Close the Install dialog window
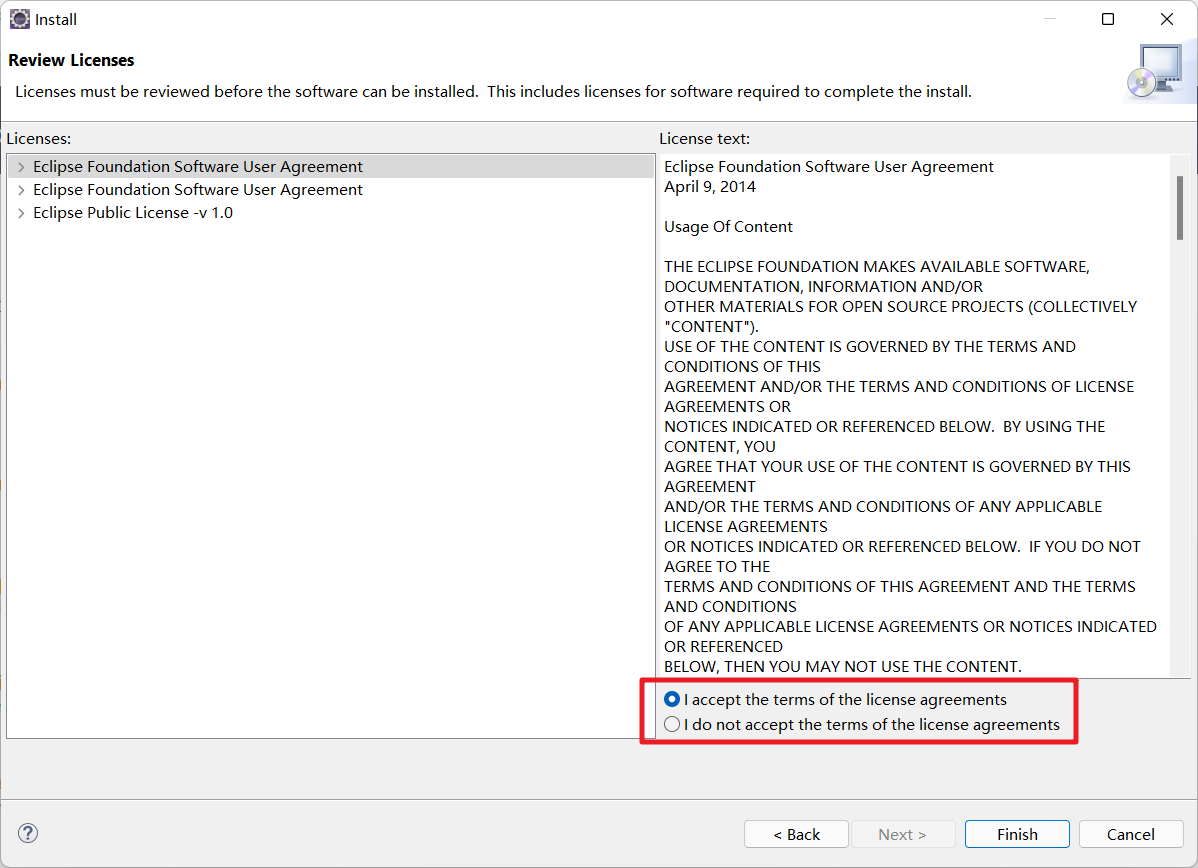The image size is (1198, 868). [x=1167, y=19]
